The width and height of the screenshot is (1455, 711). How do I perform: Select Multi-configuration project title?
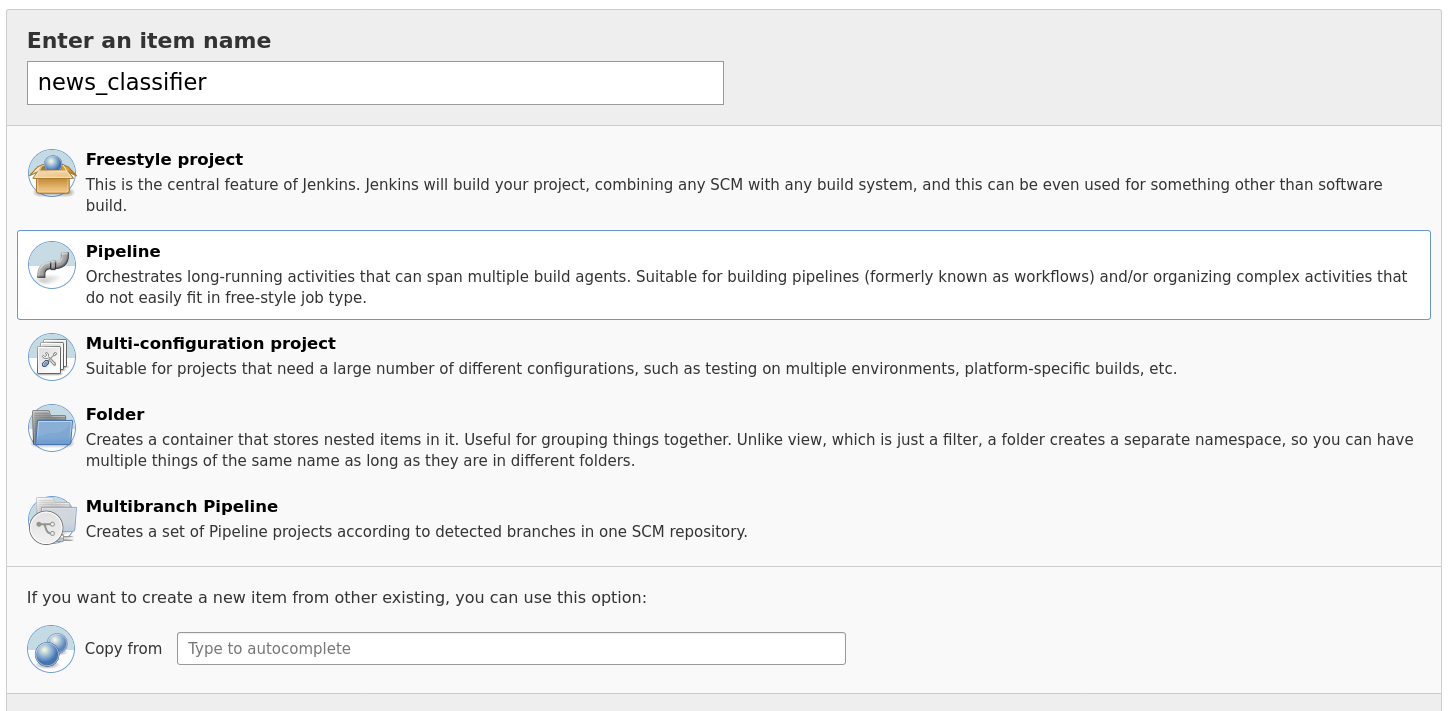coord(210,343)
